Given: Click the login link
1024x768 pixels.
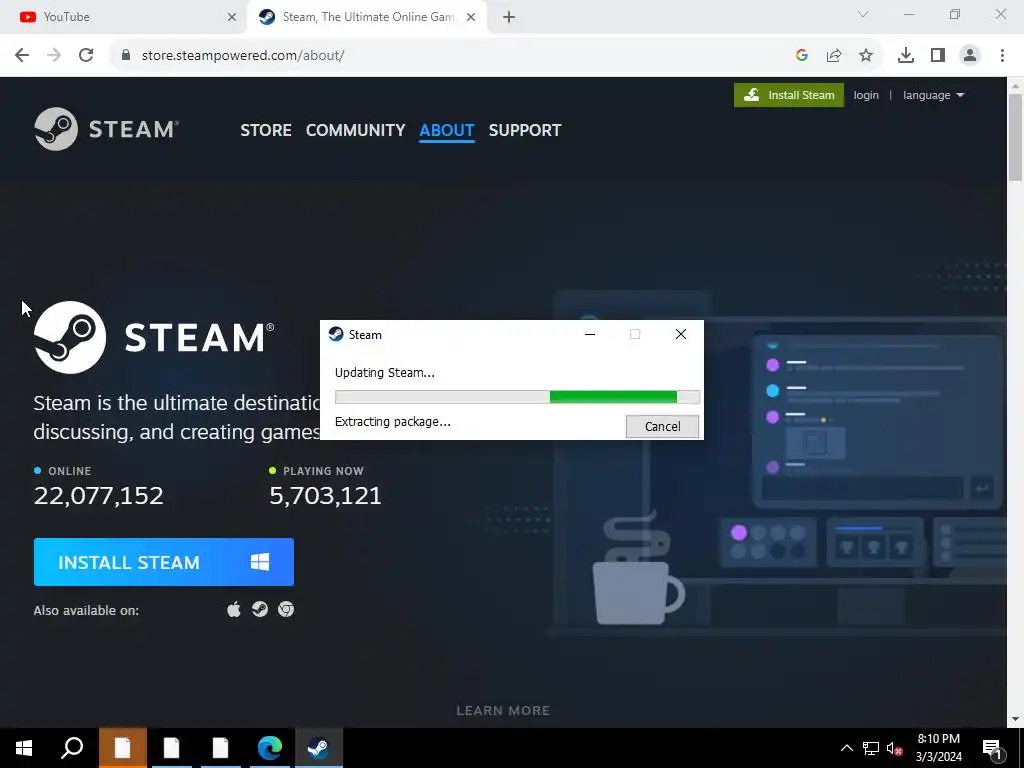Looking at the screenshot, I should pos(866,95).
